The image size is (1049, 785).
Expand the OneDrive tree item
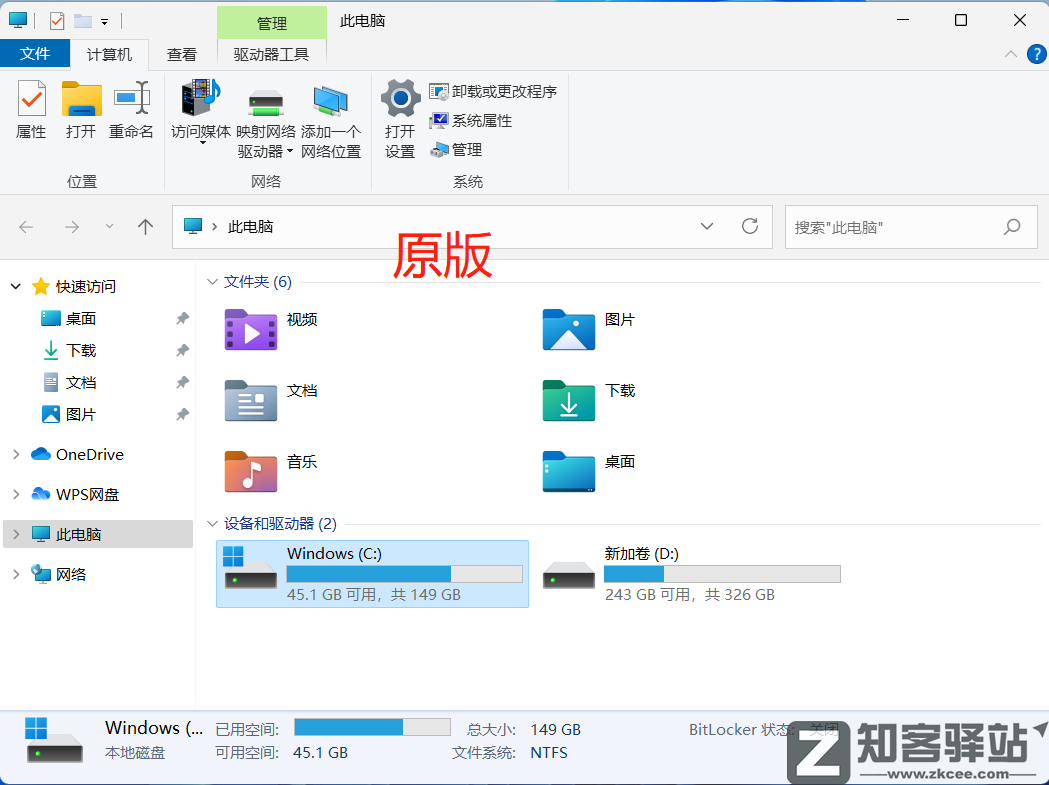(x=16, y=454)
